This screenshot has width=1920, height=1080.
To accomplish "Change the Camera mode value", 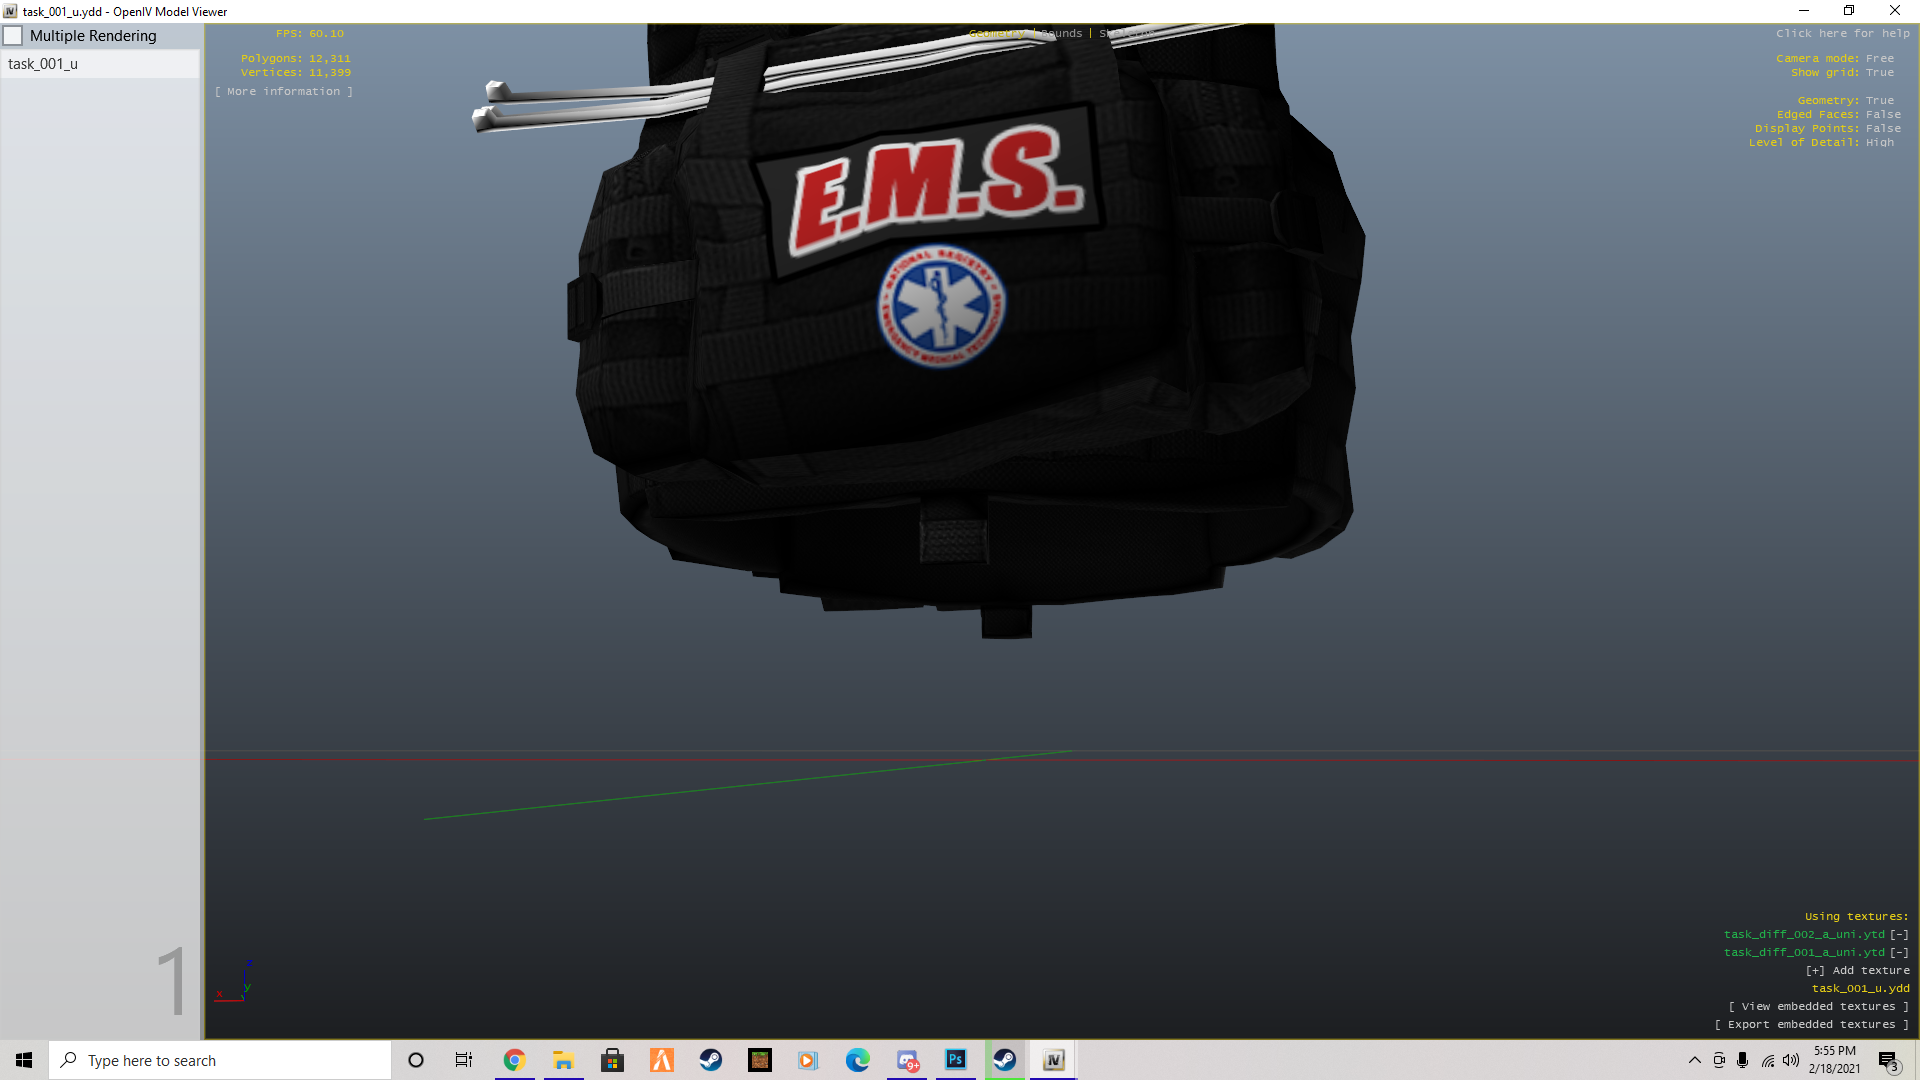I will pos(1879,58).
